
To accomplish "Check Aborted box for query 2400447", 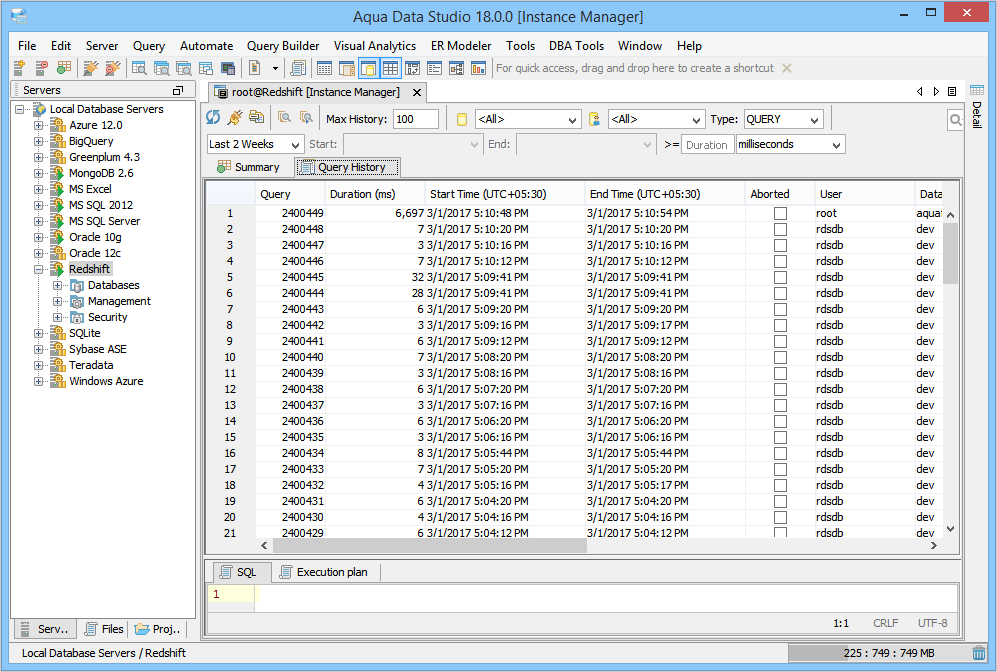I will click(x=780, y=245).
